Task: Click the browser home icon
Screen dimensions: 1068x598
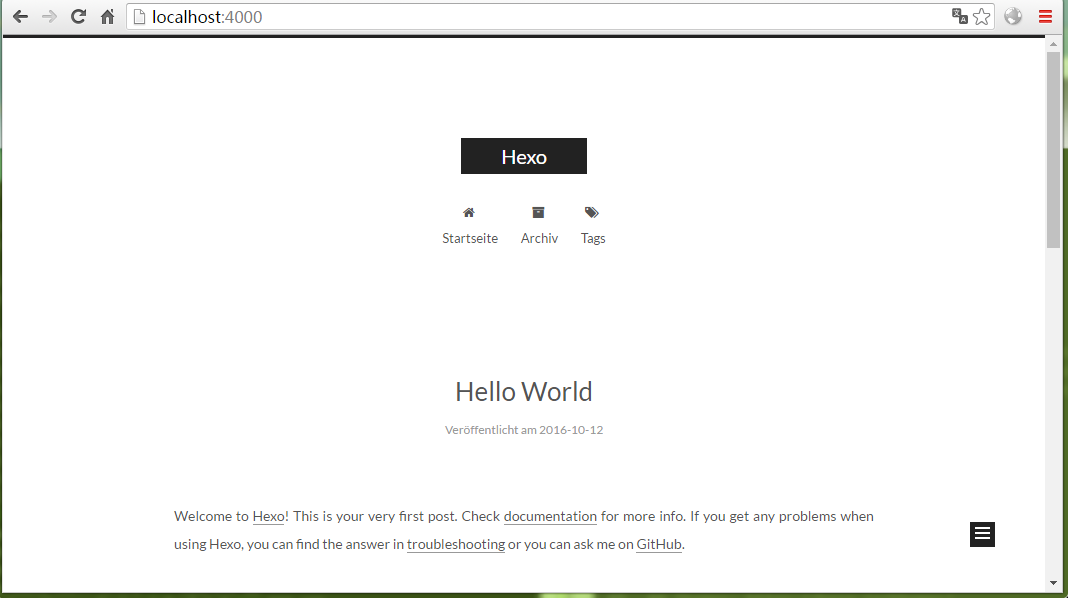Action: coord(107,16)
